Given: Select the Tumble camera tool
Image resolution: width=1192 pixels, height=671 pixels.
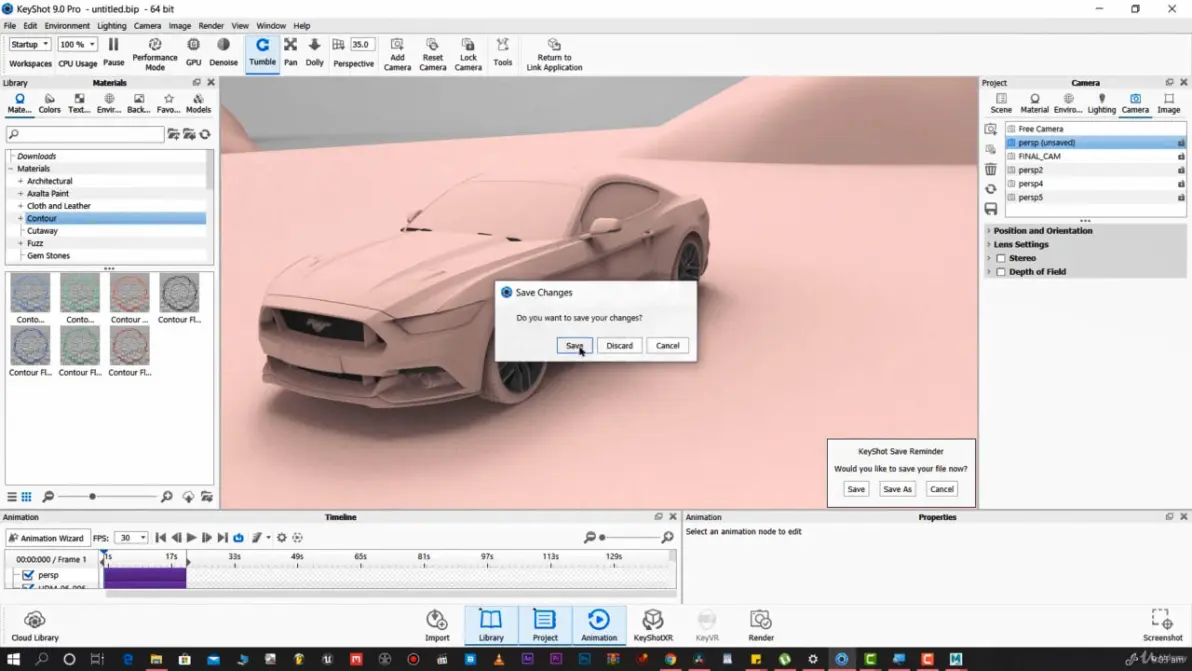Looking at the screenshot, I should click(x=262, y=52).
